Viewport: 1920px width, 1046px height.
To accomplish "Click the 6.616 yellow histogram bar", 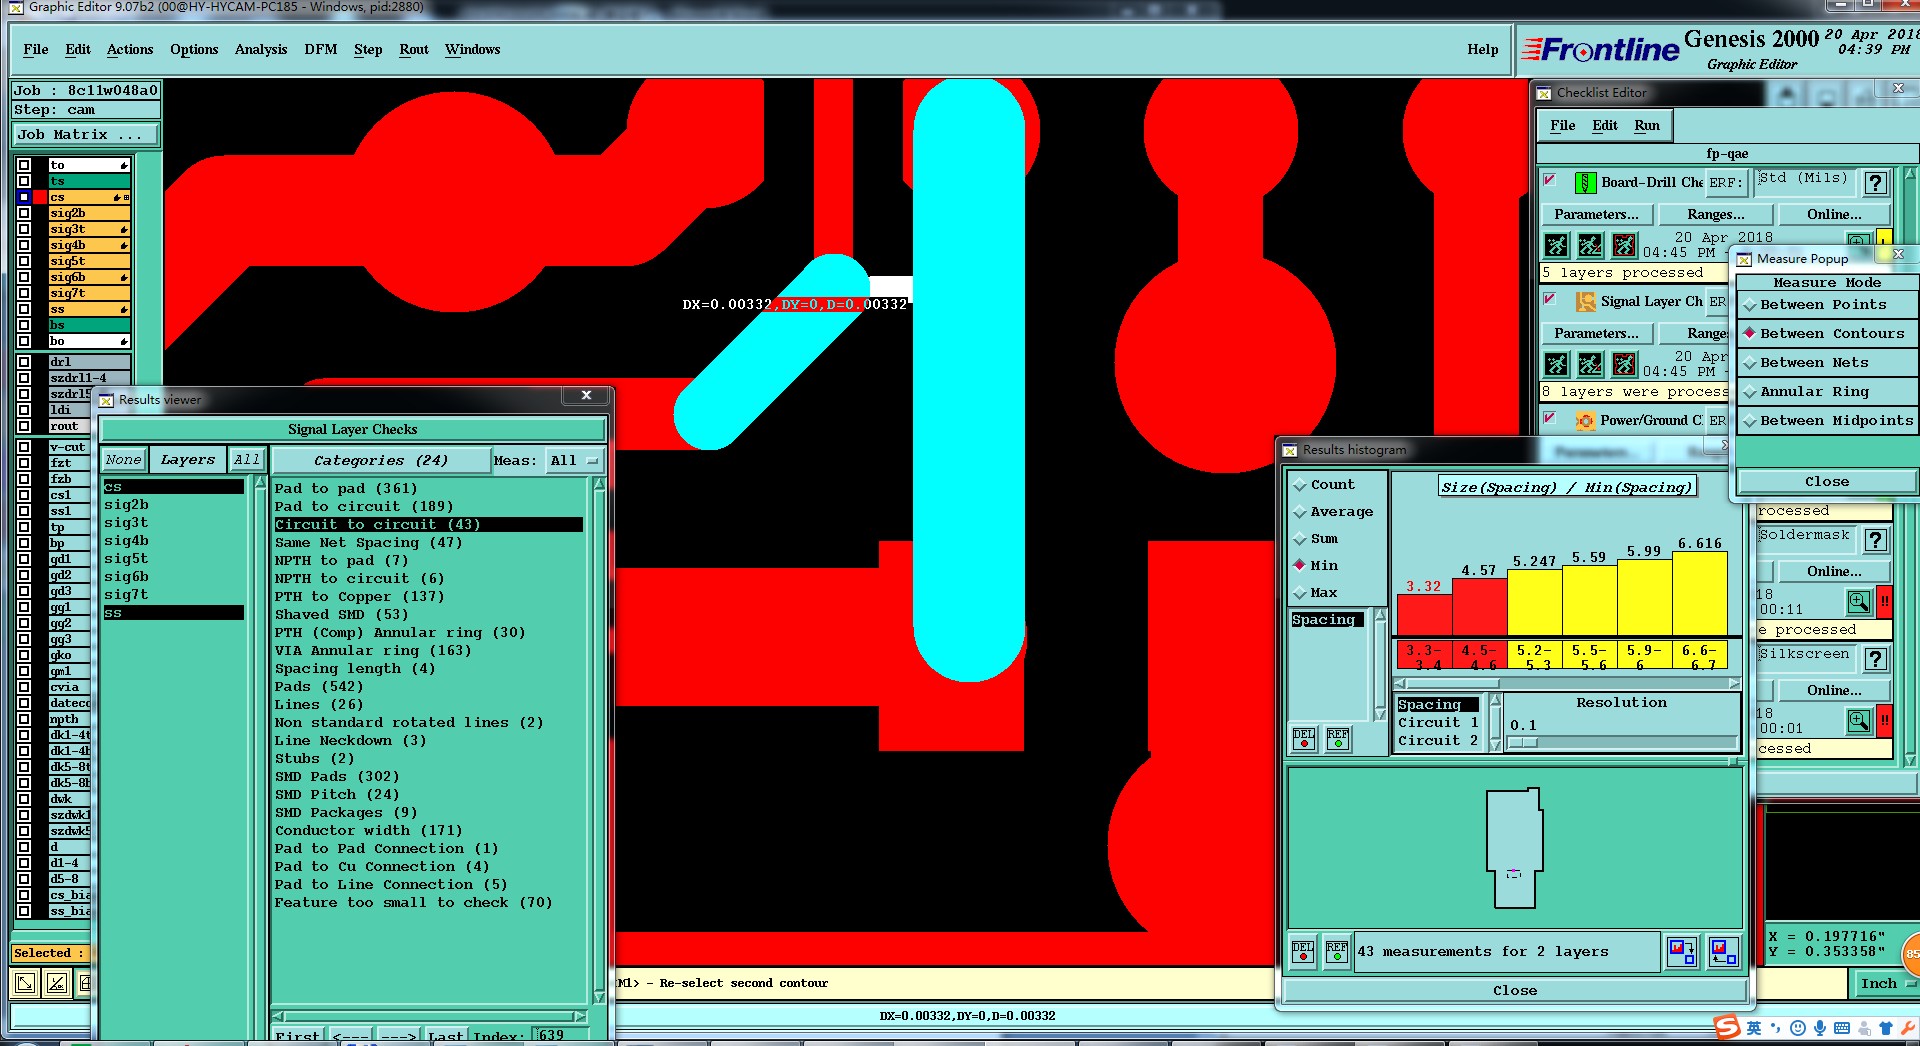I will [x=1700, y=593].
